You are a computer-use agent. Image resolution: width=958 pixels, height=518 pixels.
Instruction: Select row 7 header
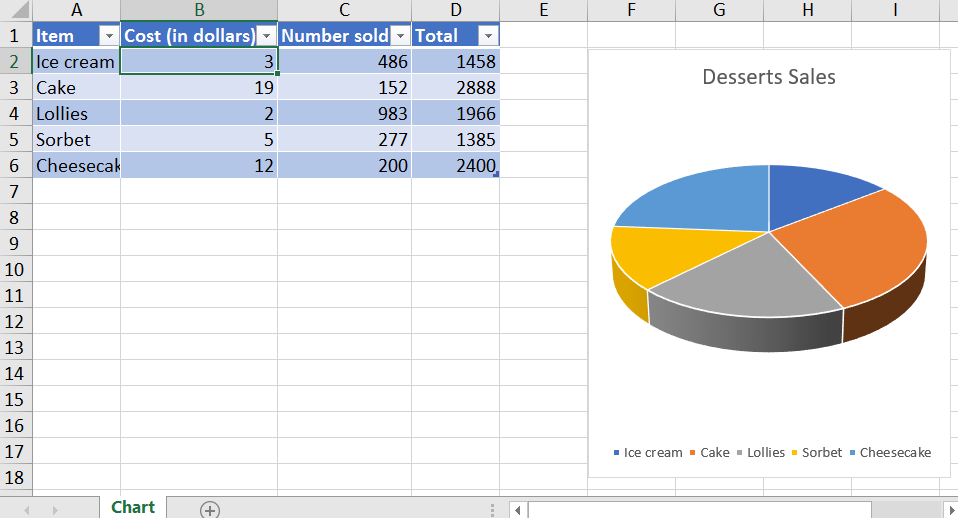[15, 192]
